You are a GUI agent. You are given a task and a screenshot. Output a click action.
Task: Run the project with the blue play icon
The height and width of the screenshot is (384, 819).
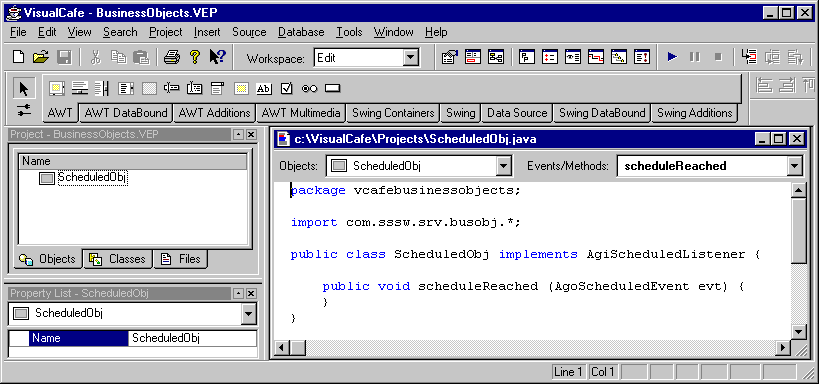(672, 57)
